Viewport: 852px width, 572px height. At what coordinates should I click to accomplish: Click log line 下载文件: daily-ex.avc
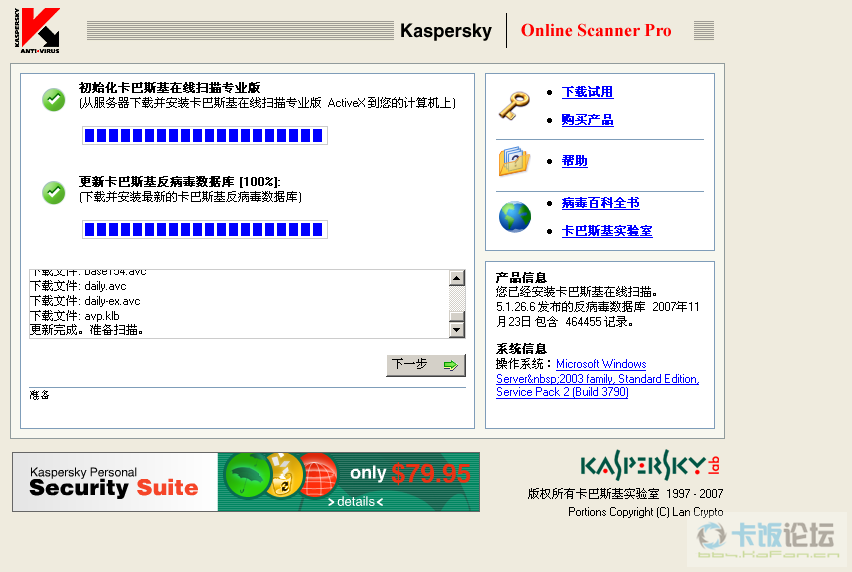click(x=85, y=301)
